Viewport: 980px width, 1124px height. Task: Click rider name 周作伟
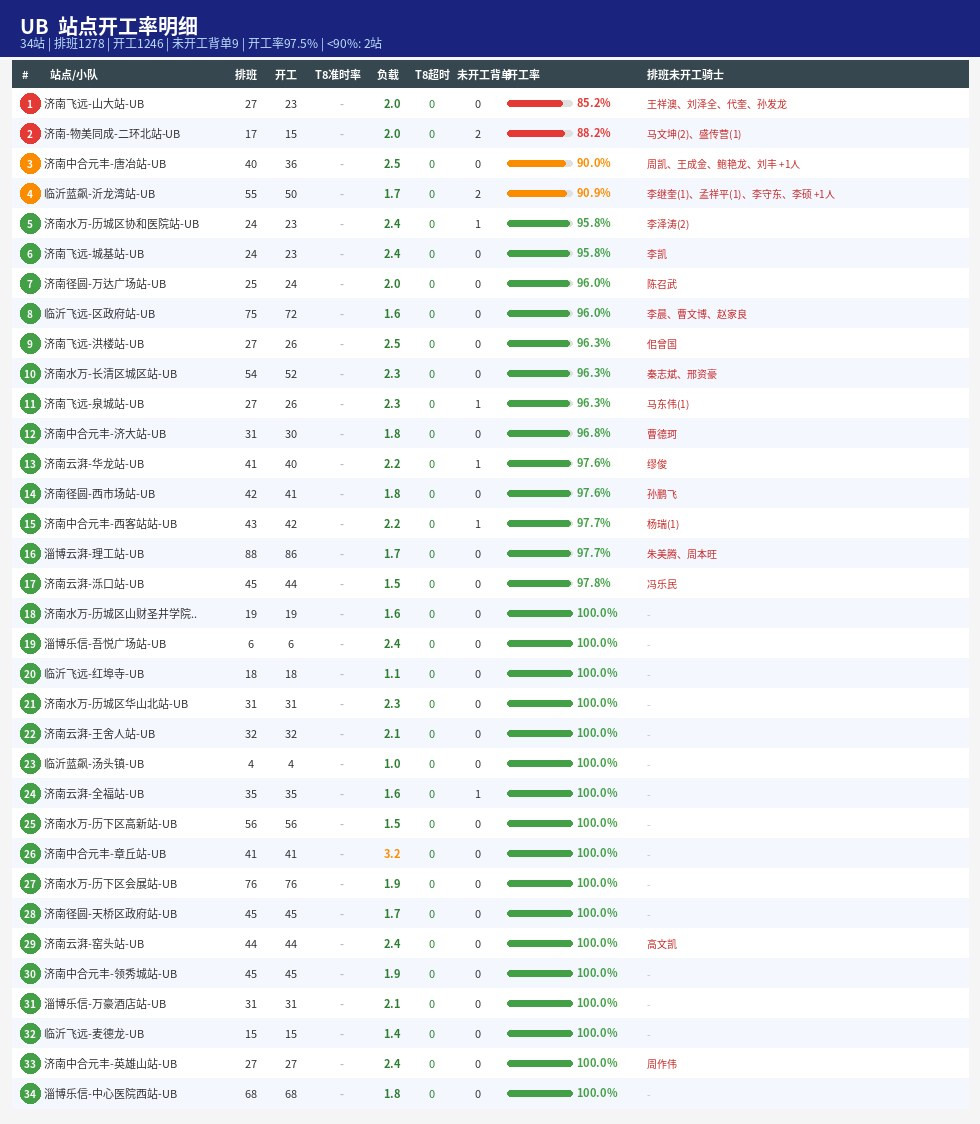point(662,1065)
